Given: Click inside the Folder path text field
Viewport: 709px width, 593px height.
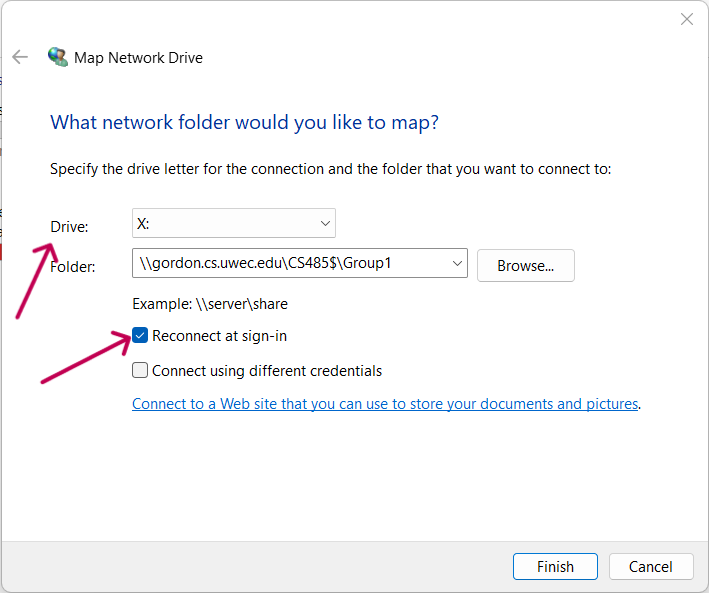Looking at the screenshot, I should [x=291, y=263].
